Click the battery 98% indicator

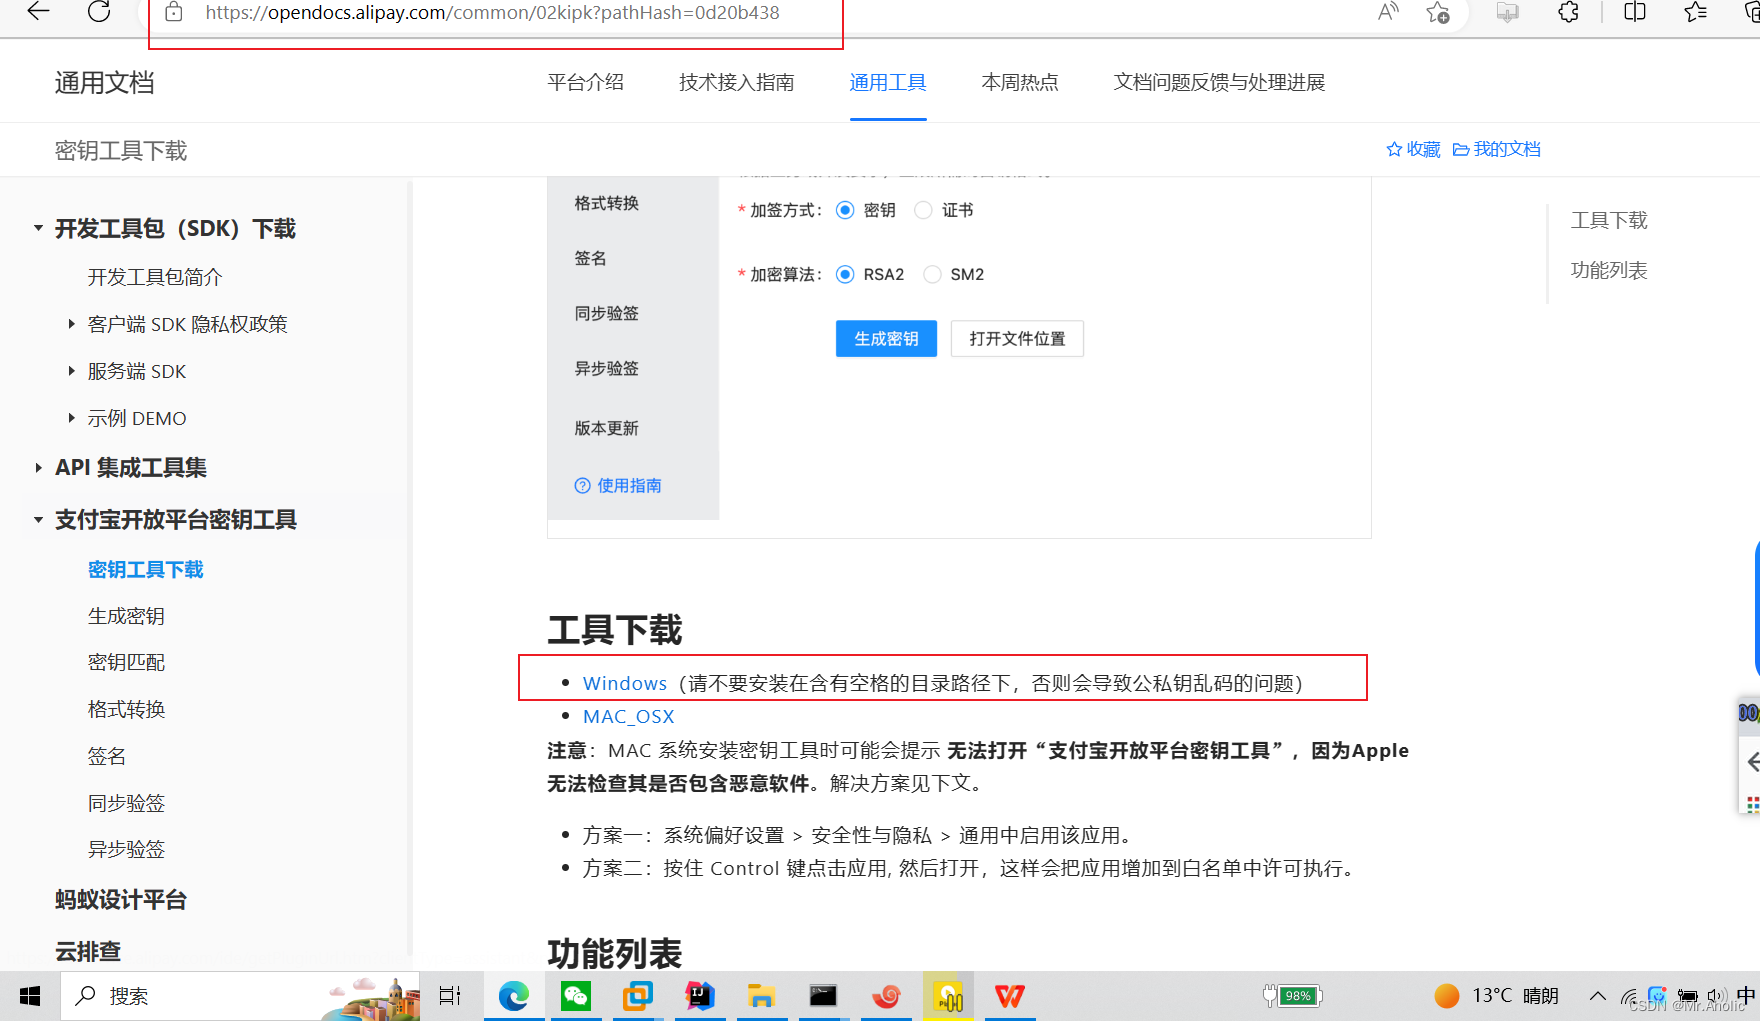click(x=1293, y=996)
